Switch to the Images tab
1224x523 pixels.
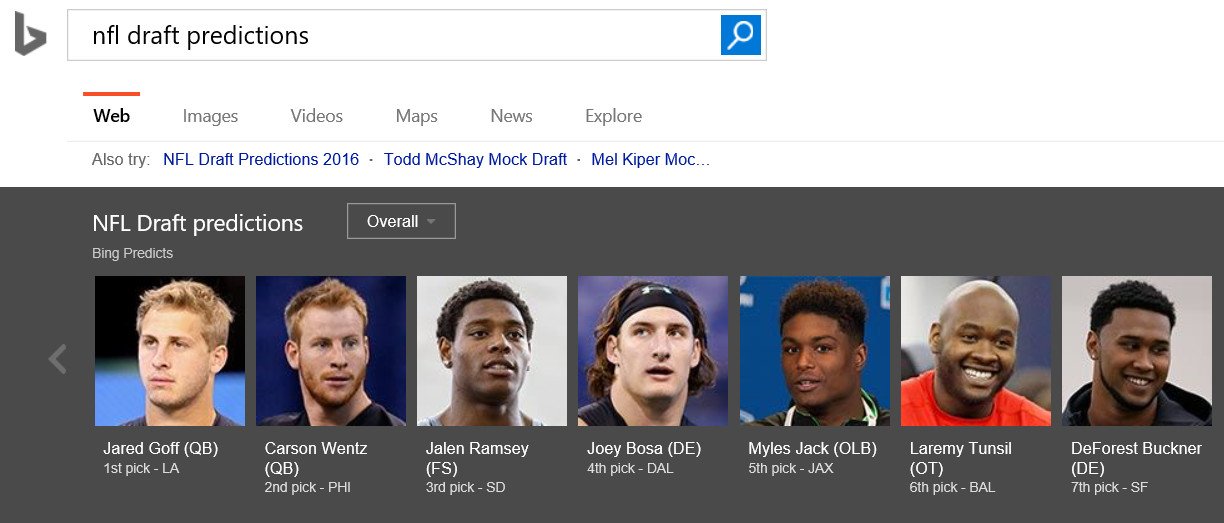point(210,116)
